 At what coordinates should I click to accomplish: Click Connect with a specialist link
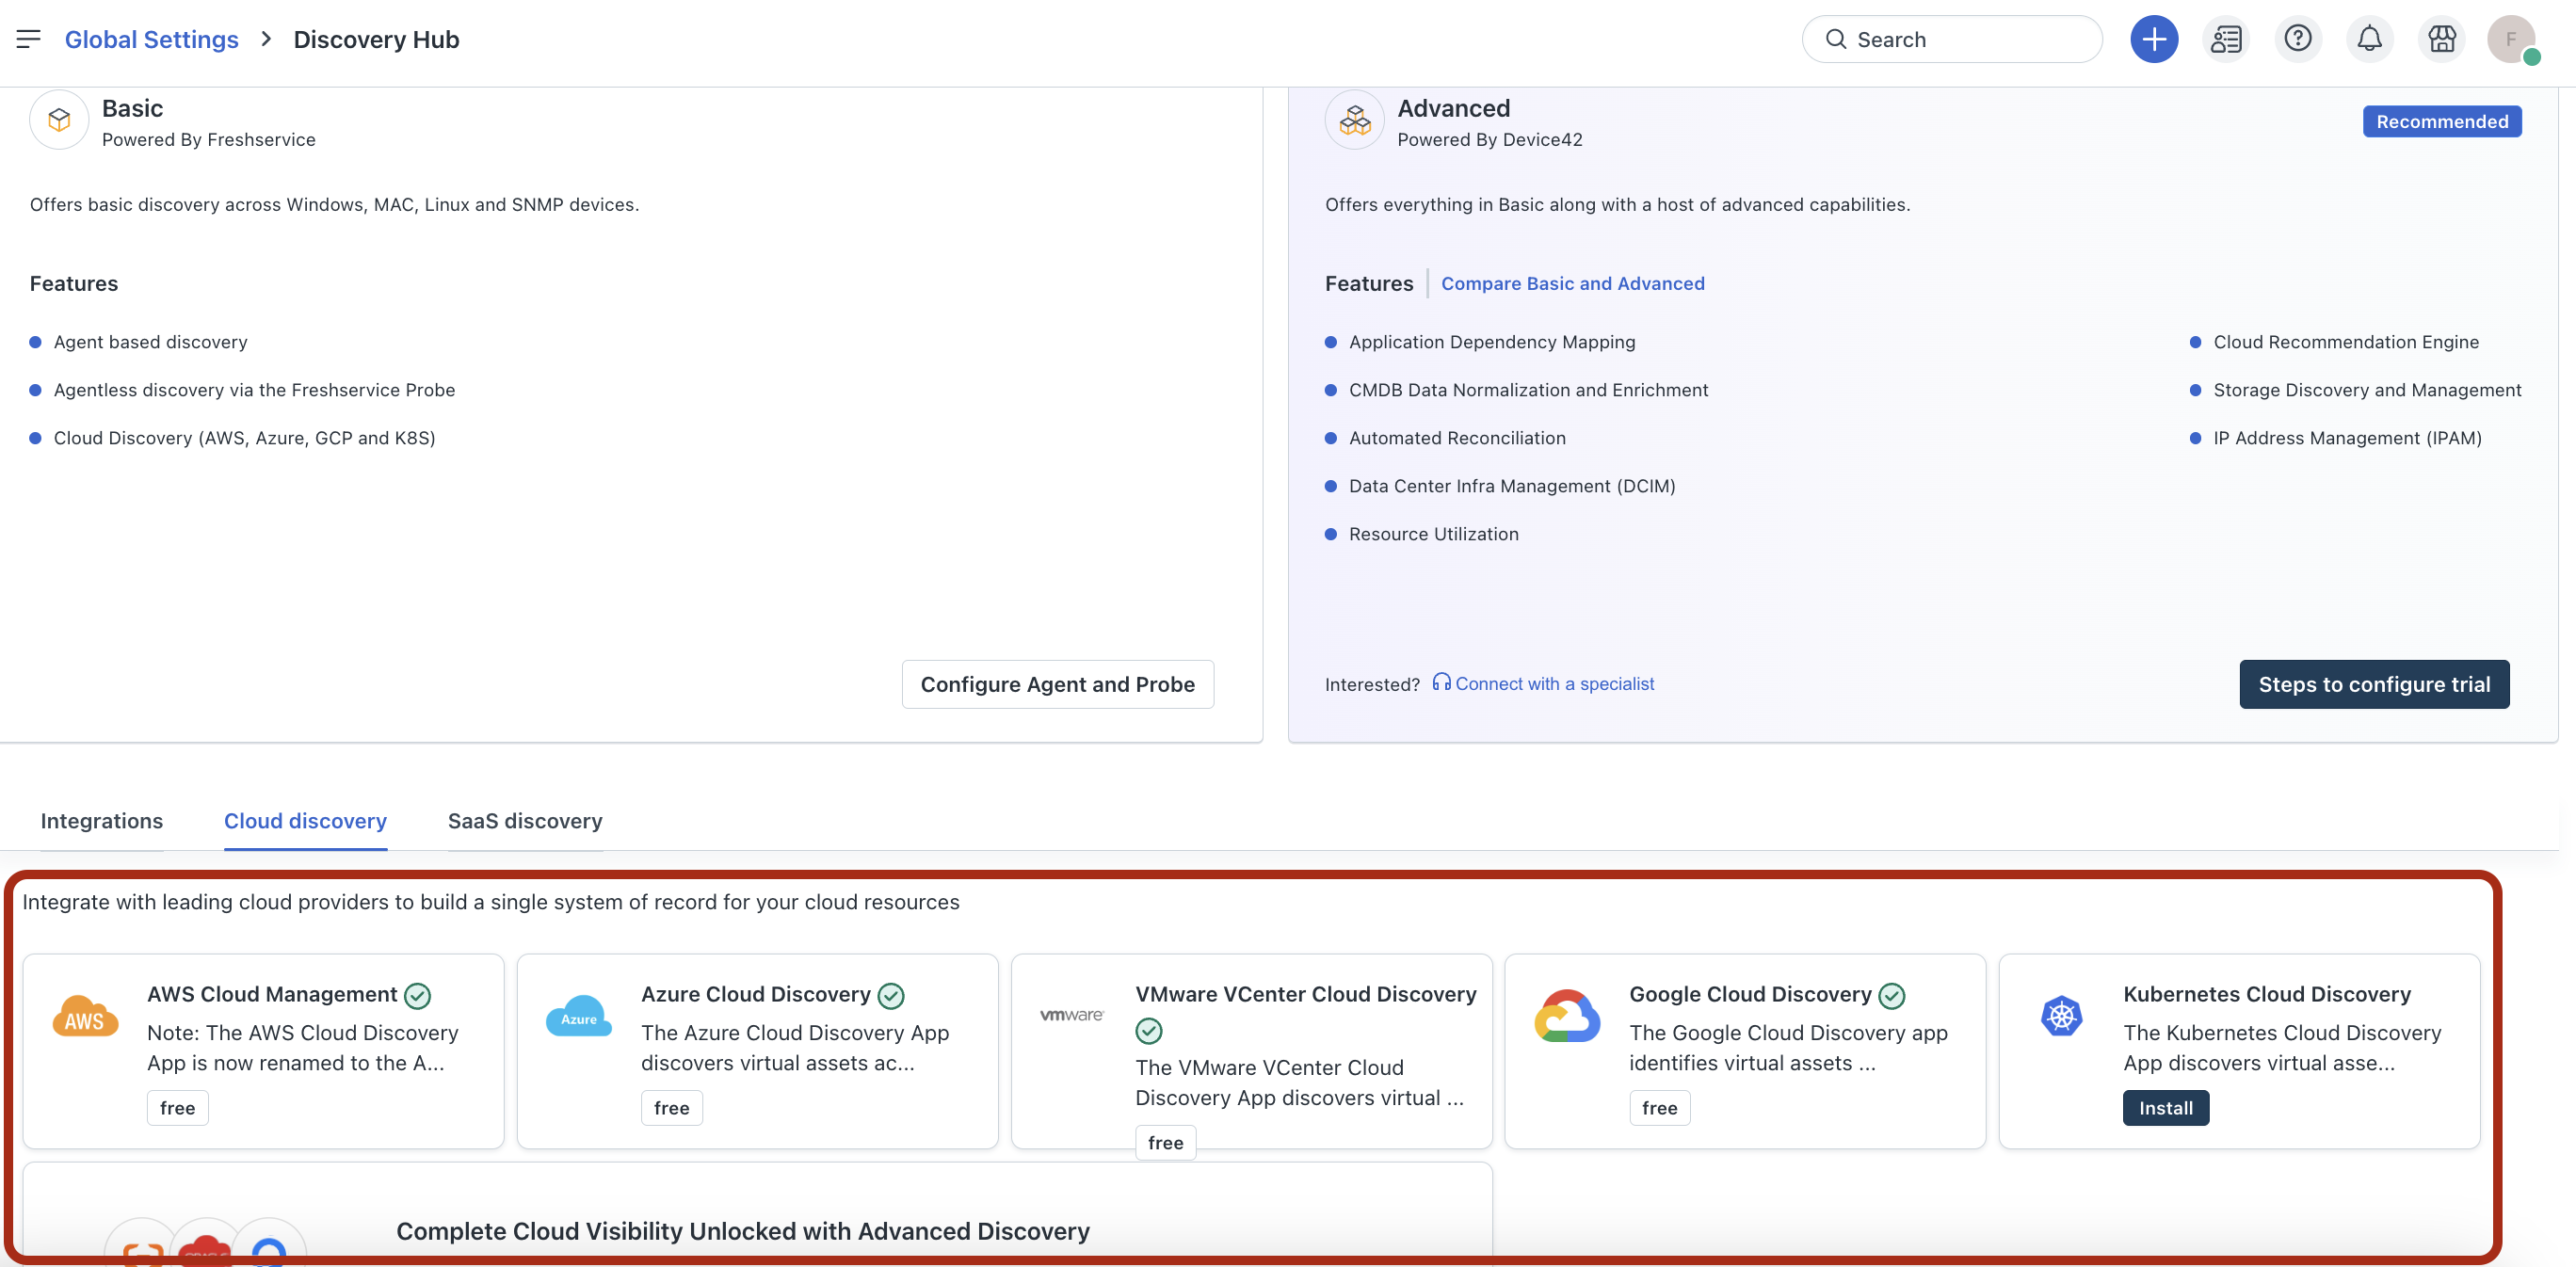[x=1553, y=684]
